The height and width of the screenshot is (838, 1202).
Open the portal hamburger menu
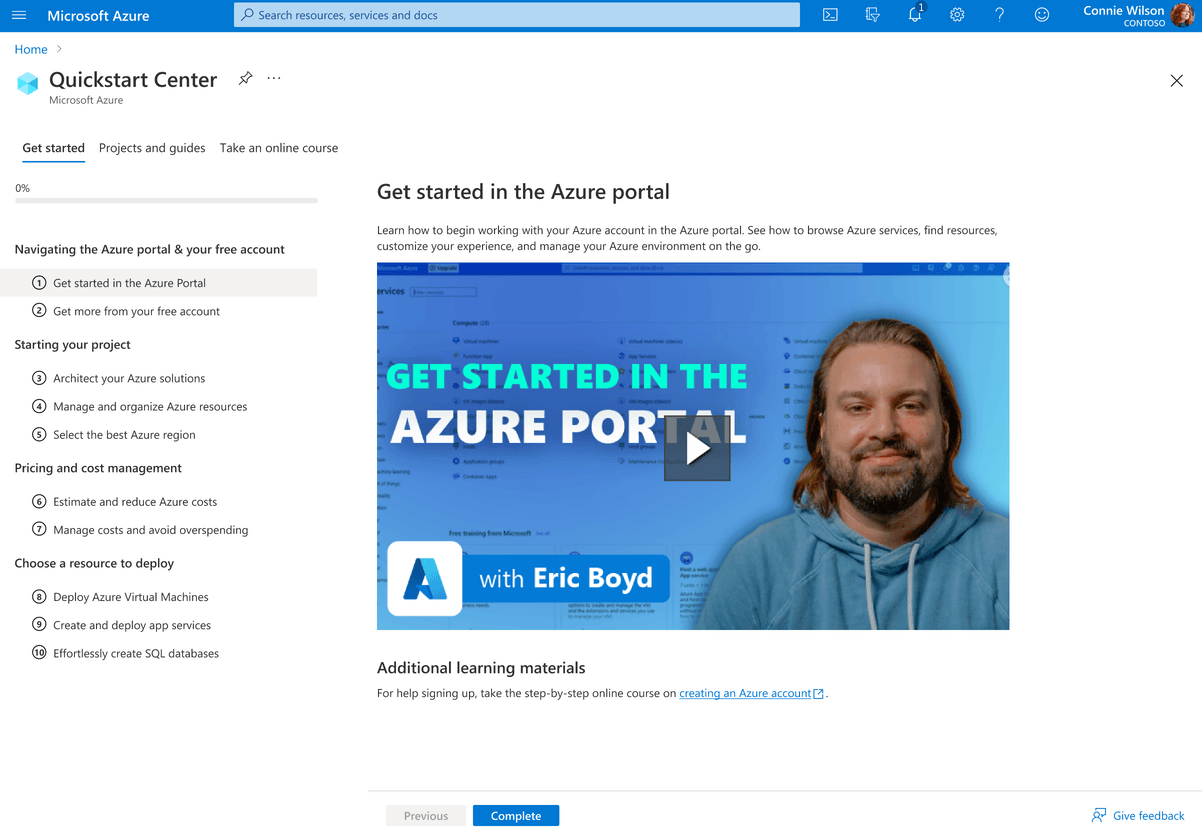coord(18,15)
